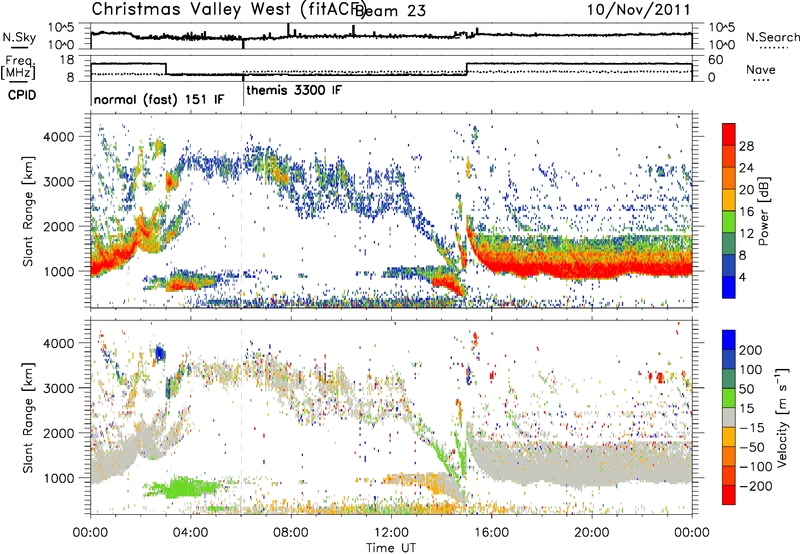This screenshot has width=800, height=554.
Task: Click the 'N.Sky' legend label
Action: (19, 37)
